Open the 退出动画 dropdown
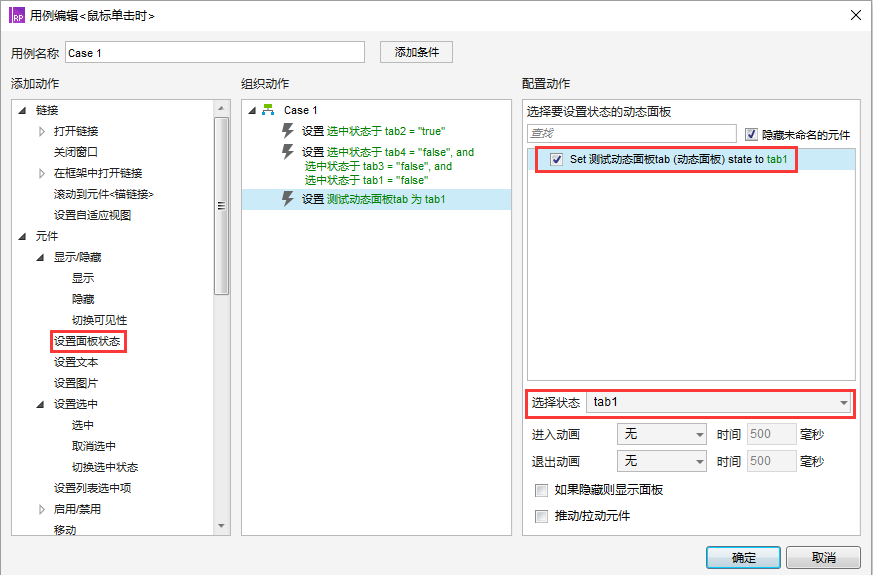 pyautogui.click(x=661, y=461)
